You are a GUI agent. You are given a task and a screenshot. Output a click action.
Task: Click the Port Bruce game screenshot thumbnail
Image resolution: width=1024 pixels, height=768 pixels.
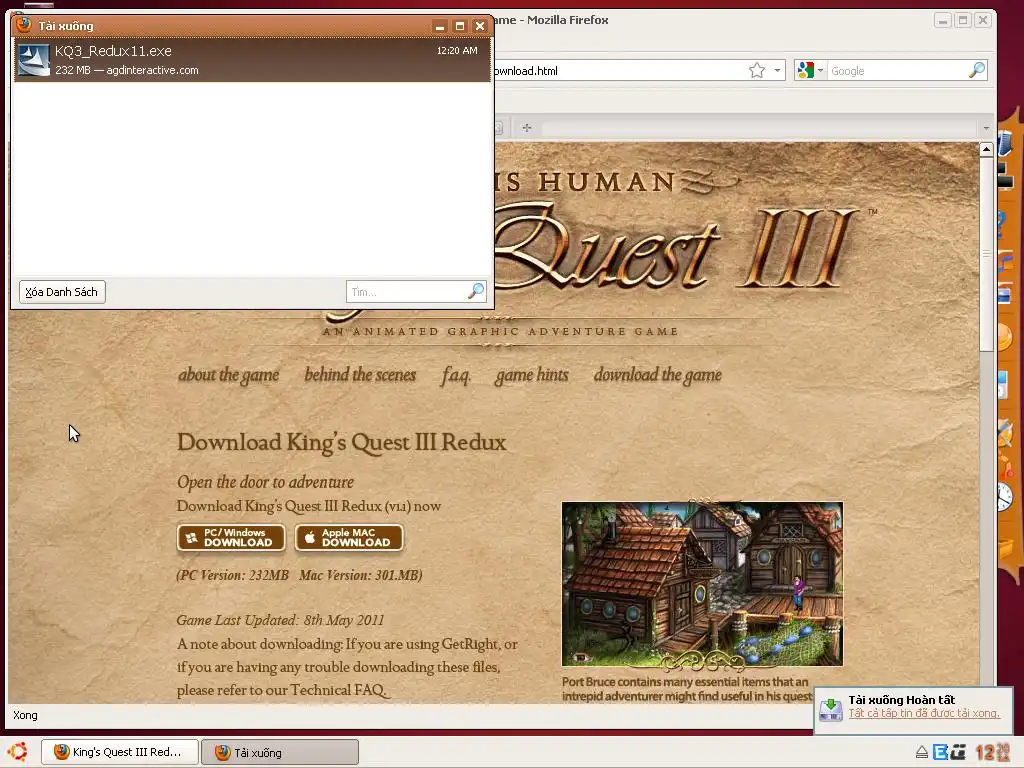[702, 584]
